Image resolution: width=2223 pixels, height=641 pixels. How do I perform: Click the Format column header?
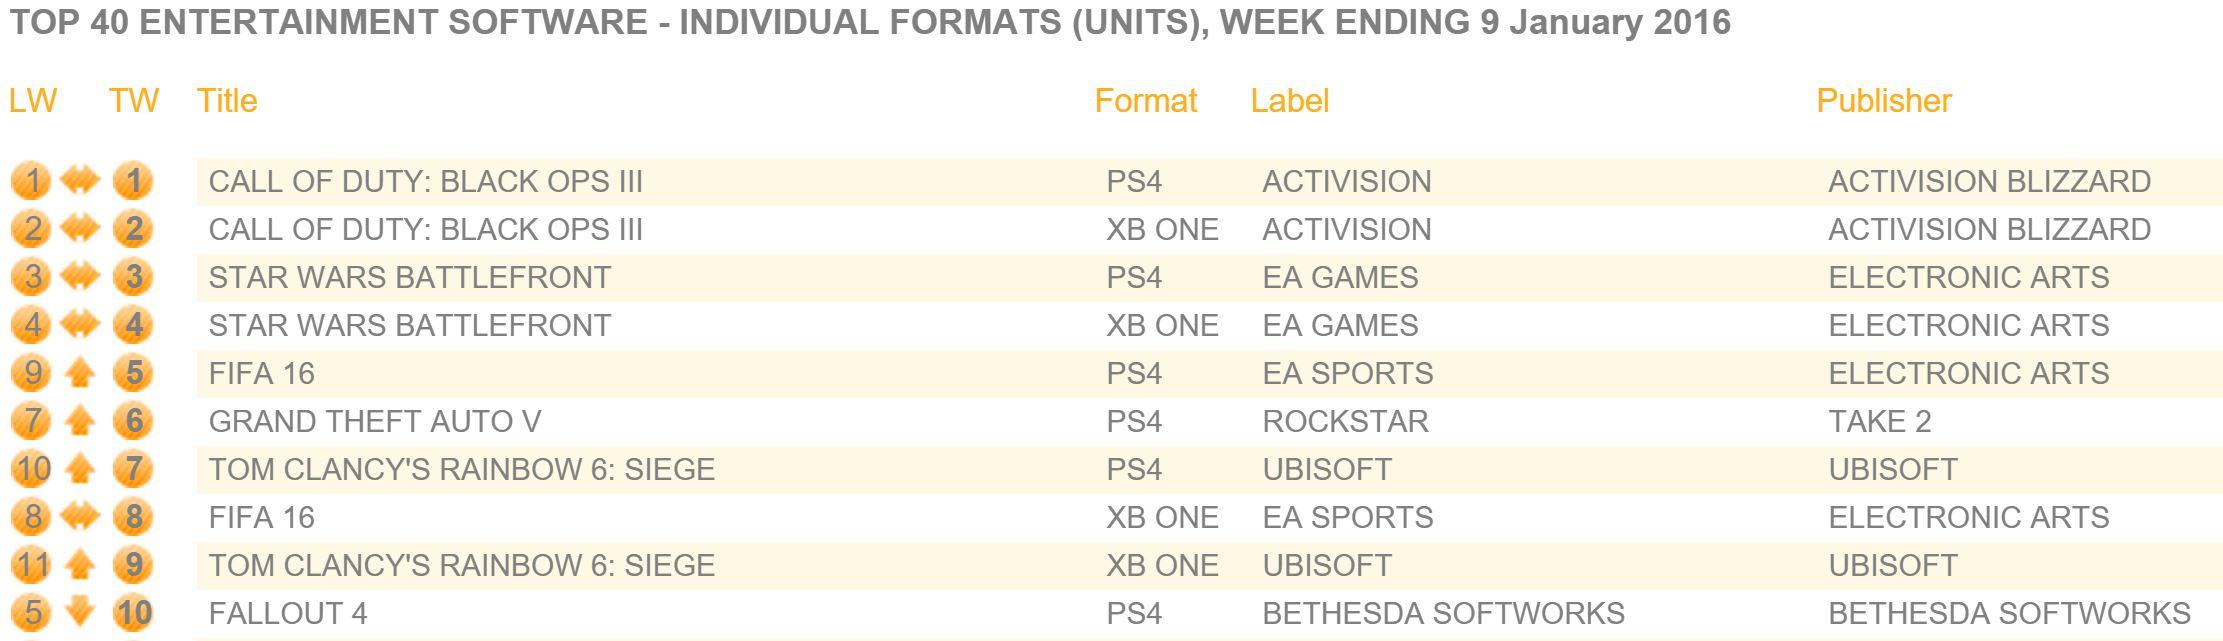pyautogui.click(x=1146, y=101)
